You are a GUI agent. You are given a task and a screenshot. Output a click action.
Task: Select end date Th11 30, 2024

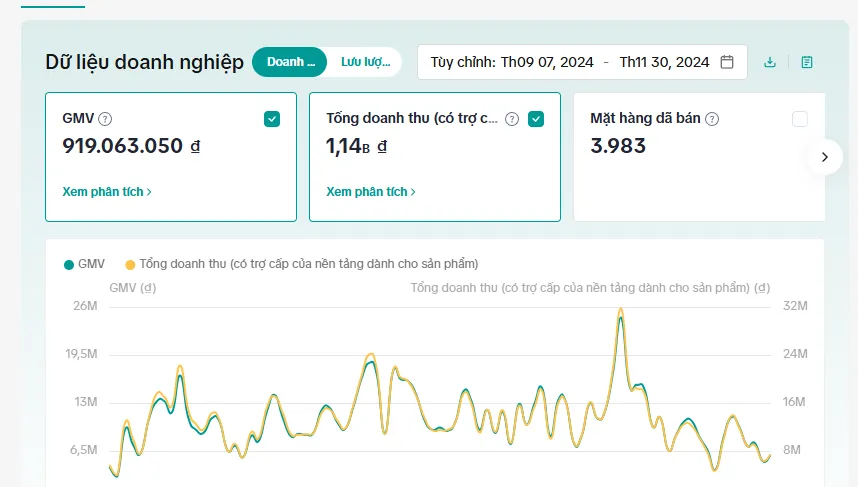tap(664, 62)
